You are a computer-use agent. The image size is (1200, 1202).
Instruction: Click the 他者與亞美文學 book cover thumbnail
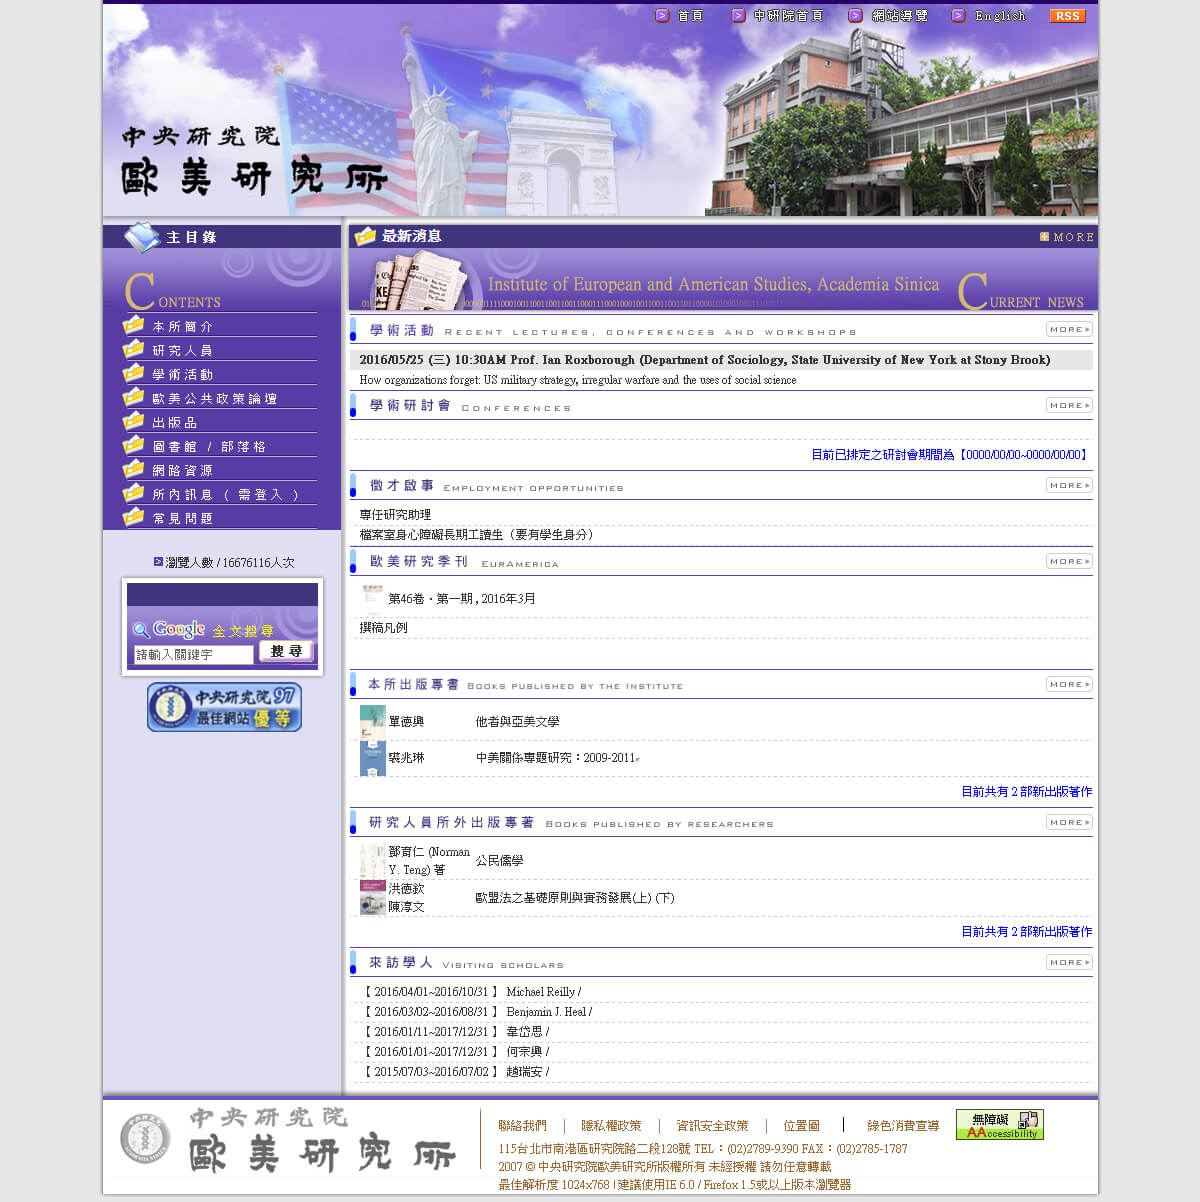click(372, 722)
